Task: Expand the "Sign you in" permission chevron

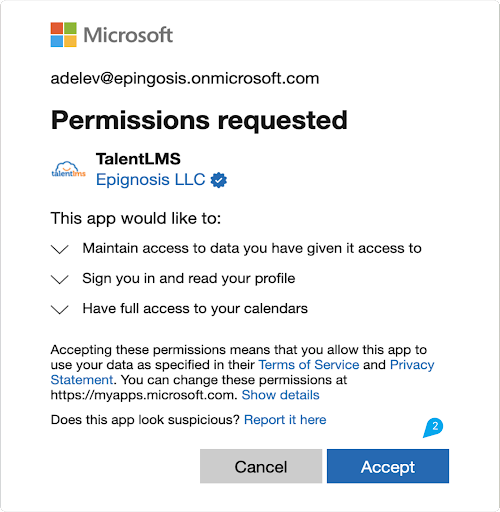Action: click(x=60, y=279)
